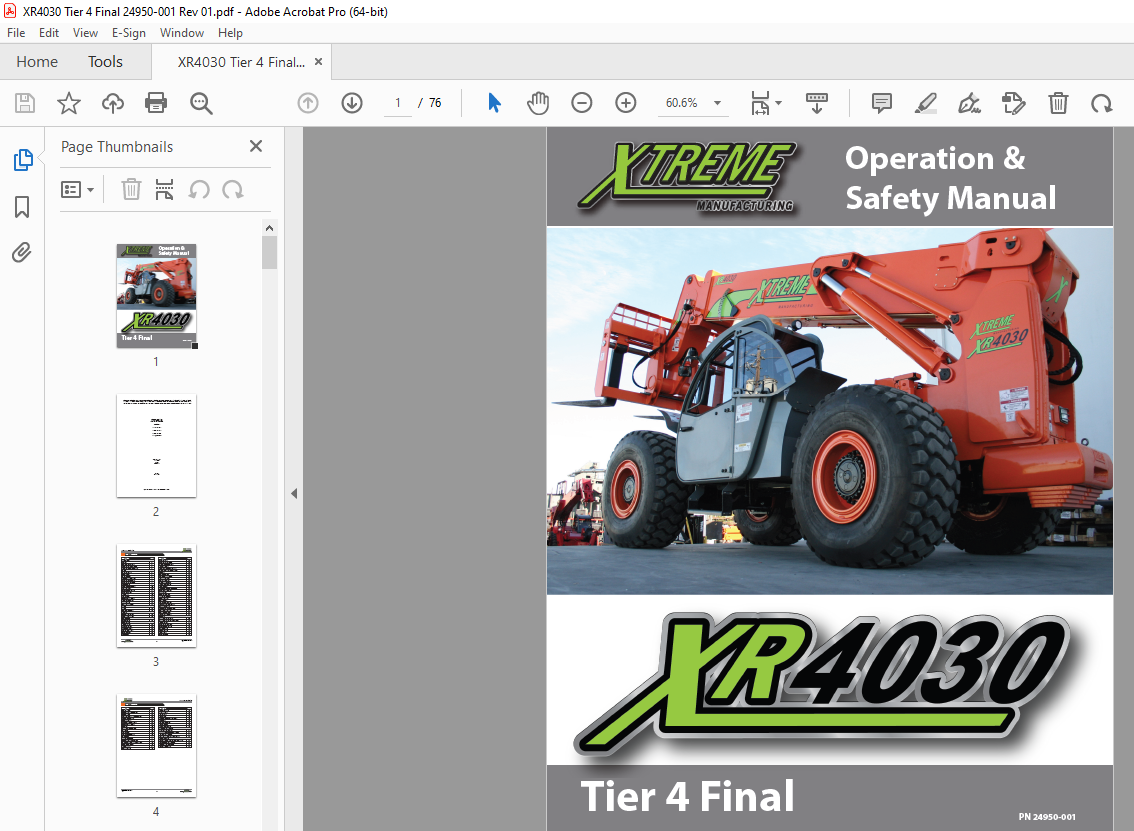Select page 4 thumbnail

coord(156,746)
